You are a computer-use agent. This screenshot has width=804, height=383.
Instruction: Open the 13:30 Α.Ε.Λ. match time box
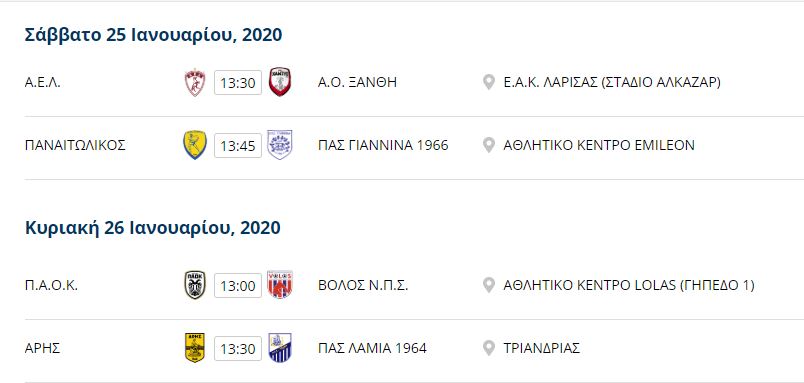pyautogui.click(x=238, y=83)
